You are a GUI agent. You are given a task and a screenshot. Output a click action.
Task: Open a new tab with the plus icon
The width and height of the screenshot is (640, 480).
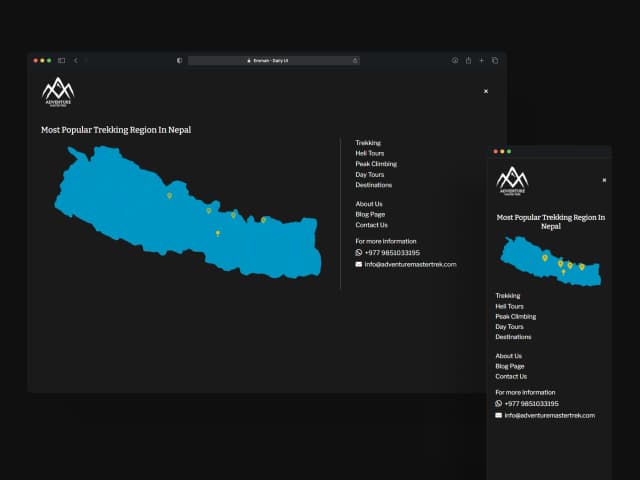click(481, 60)
